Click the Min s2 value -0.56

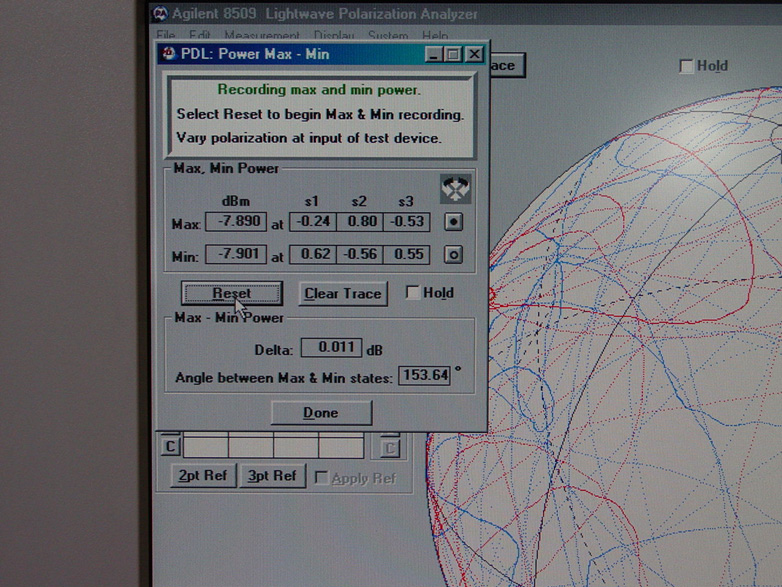click(x=360, y=254)
